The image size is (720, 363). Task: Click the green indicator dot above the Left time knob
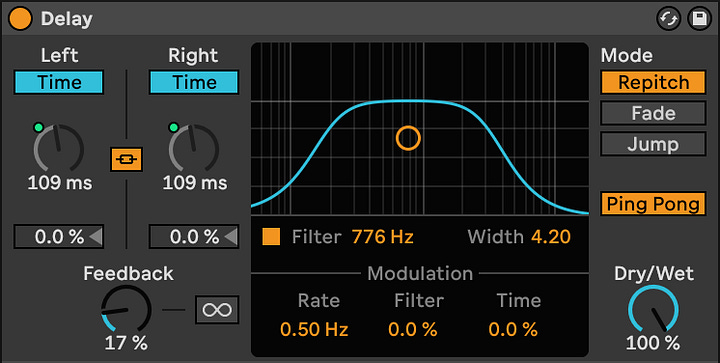click(39, 127)
